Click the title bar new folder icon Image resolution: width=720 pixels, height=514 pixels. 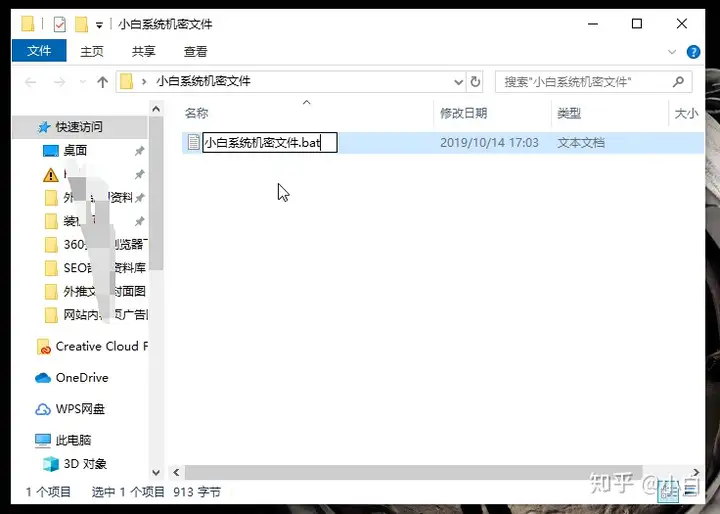coord(81,24)
